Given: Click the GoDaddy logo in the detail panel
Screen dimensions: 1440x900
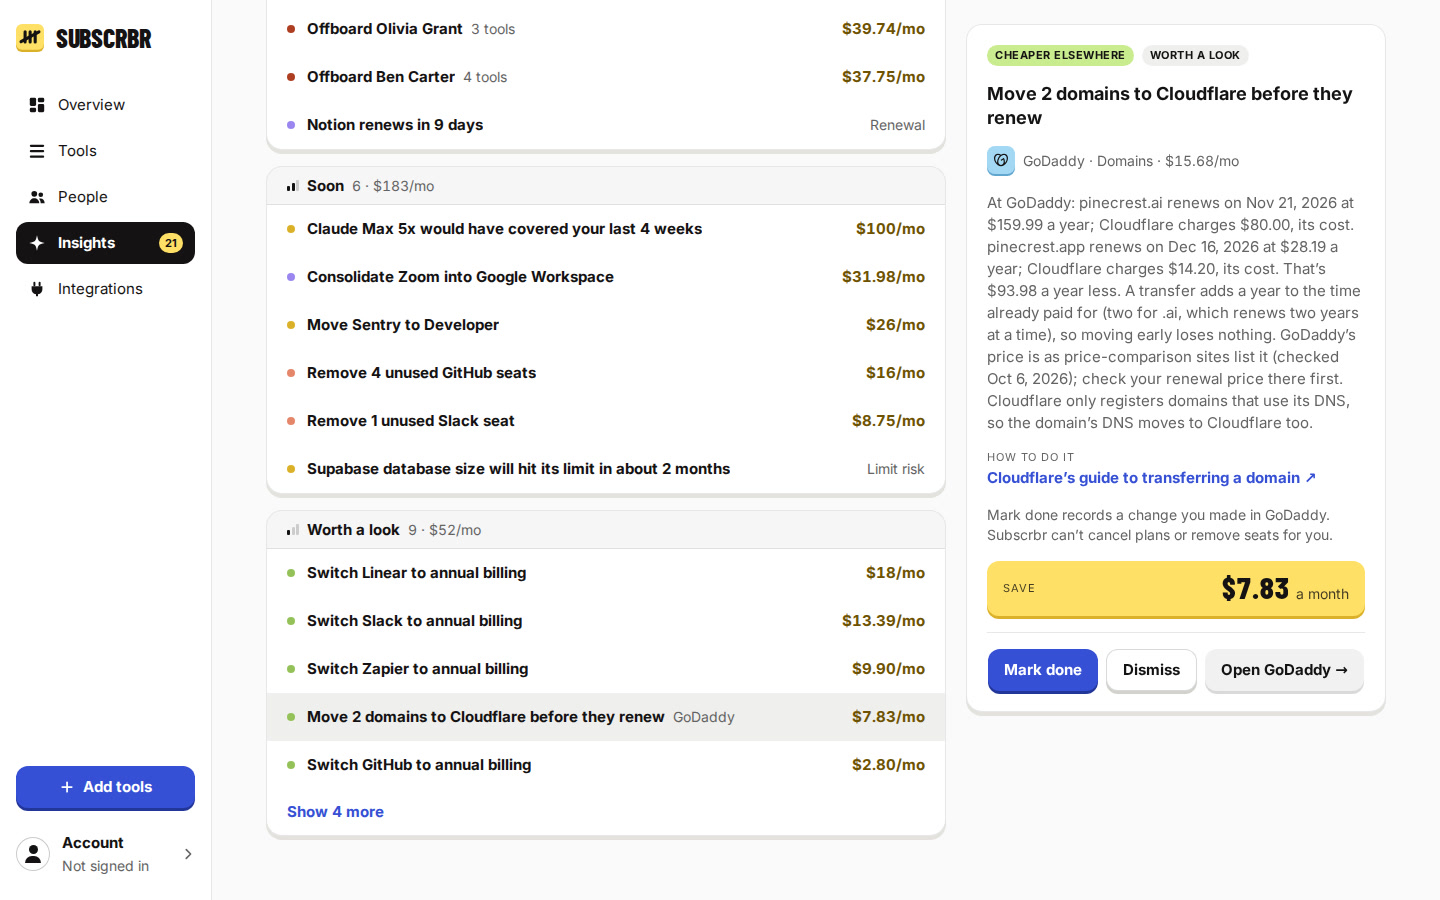Looking at the screenshot, I should (1001, 161).
